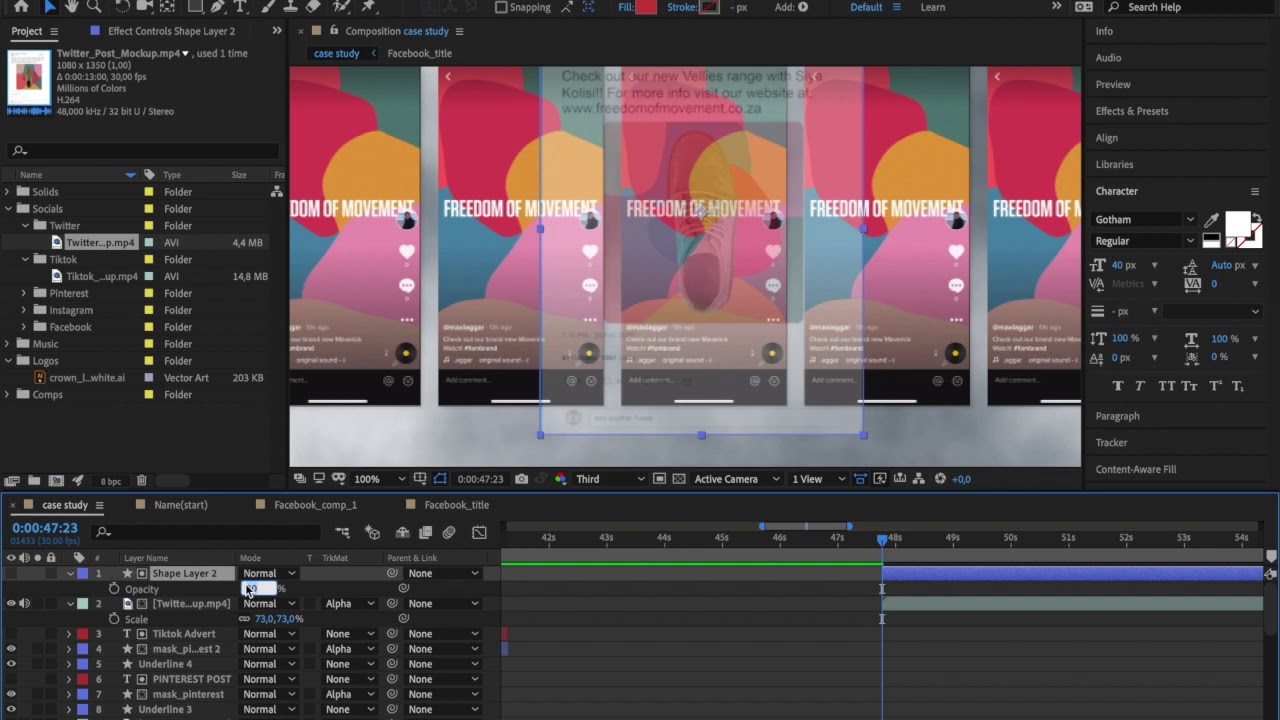1280x720 pixels.
Task: Click the snapshot camera icon in viewer
Action: click(x=521, y=479)
